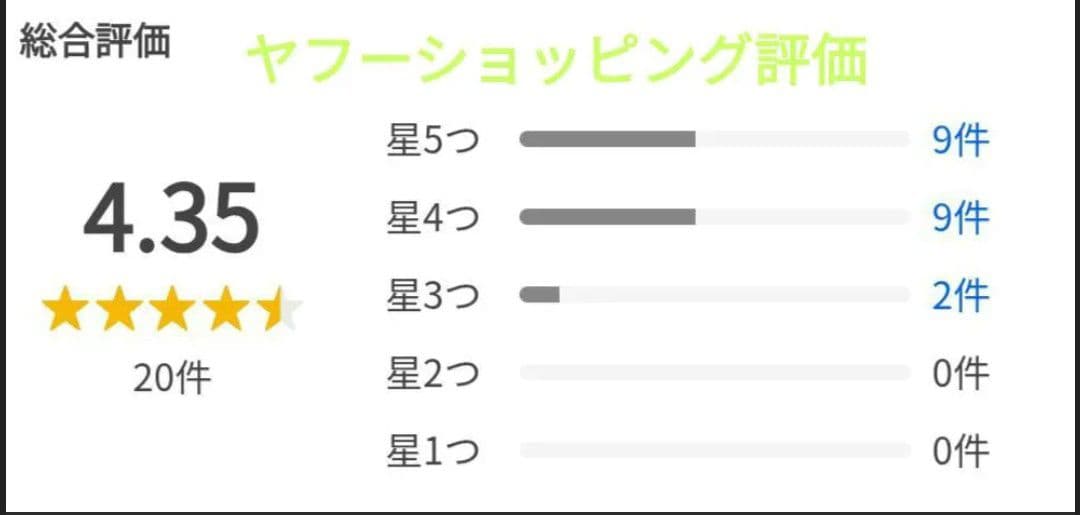Click the 総合評価 heading

click(95, 42)
